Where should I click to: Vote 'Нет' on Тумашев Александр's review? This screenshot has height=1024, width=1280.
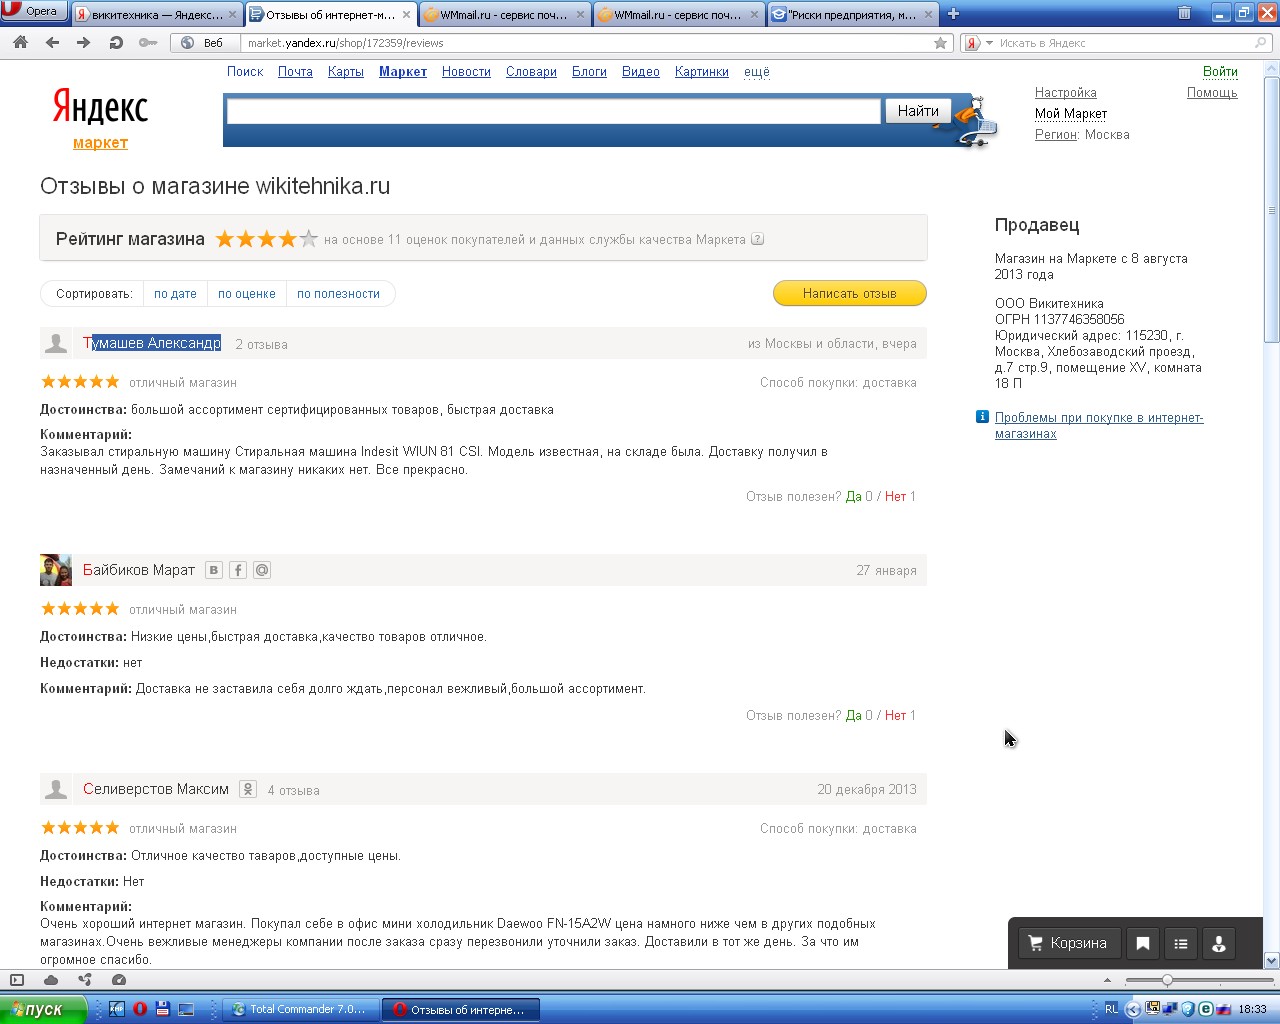[x=895, y=497]
